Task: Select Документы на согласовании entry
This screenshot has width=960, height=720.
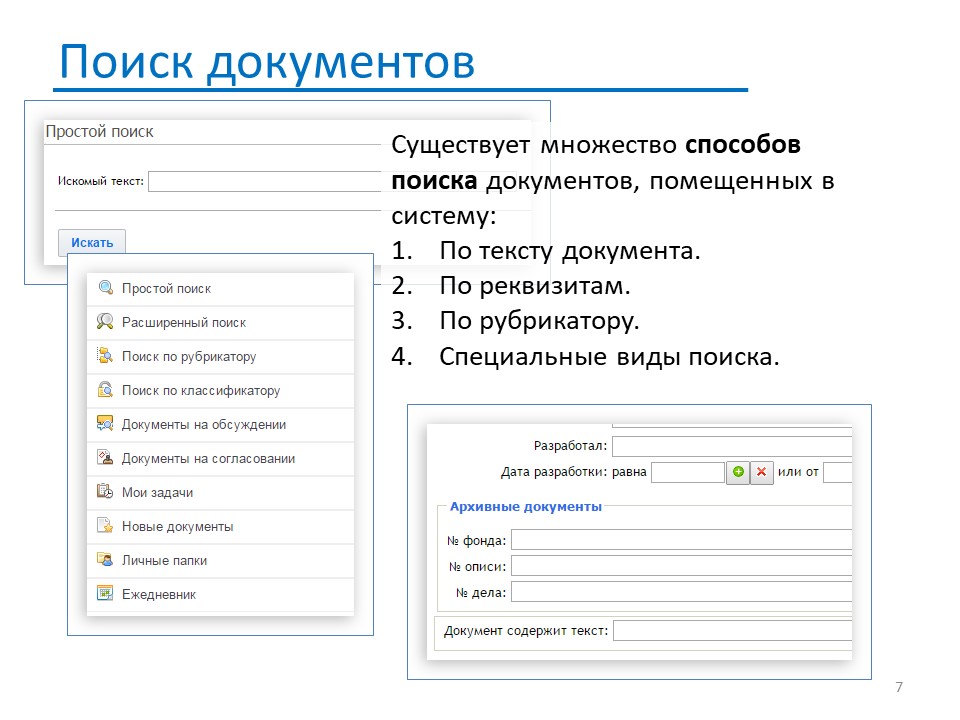Action: coord(220,459)
